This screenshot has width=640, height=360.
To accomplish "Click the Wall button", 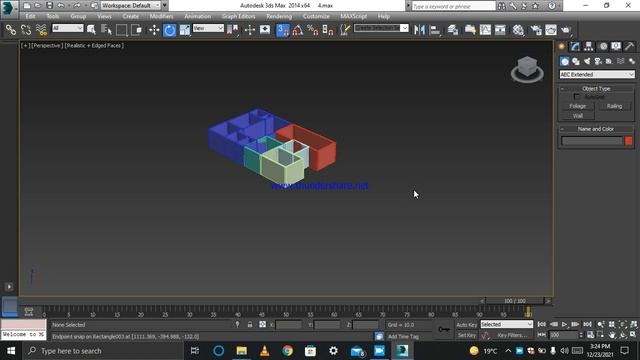I will (x=578, y=116).
